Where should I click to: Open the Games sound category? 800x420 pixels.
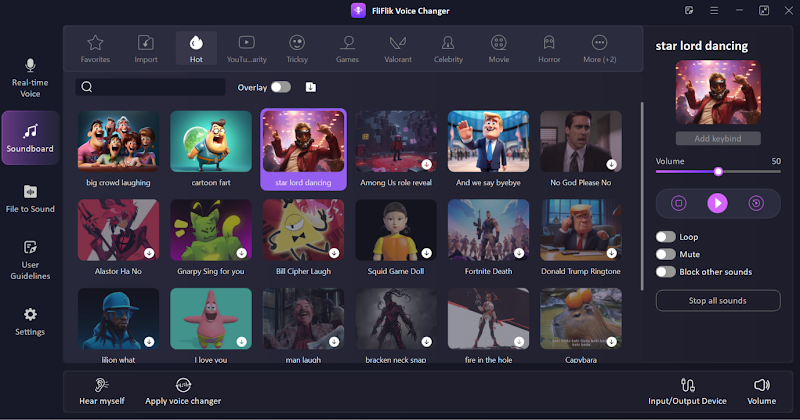pos(347,48)
